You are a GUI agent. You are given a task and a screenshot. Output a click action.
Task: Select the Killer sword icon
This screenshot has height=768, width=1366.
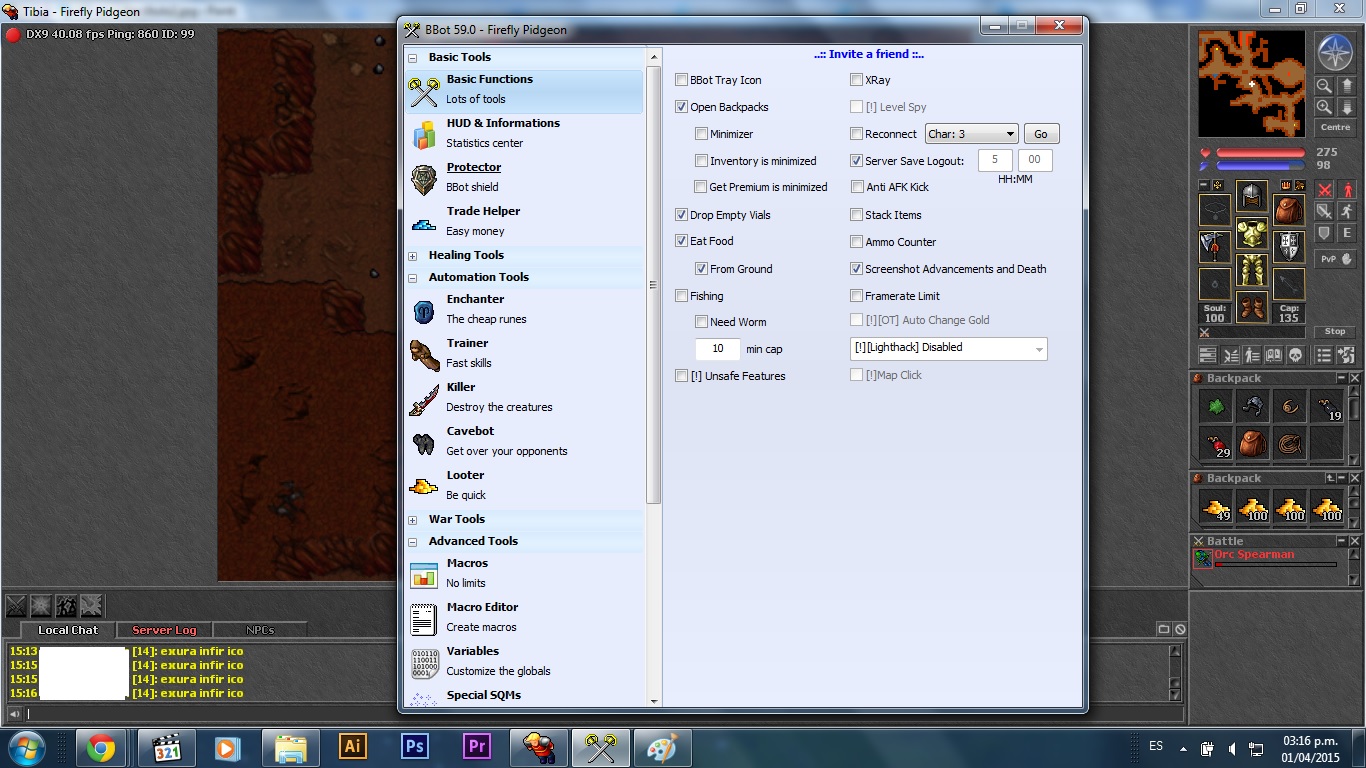[x=424, y=398]
